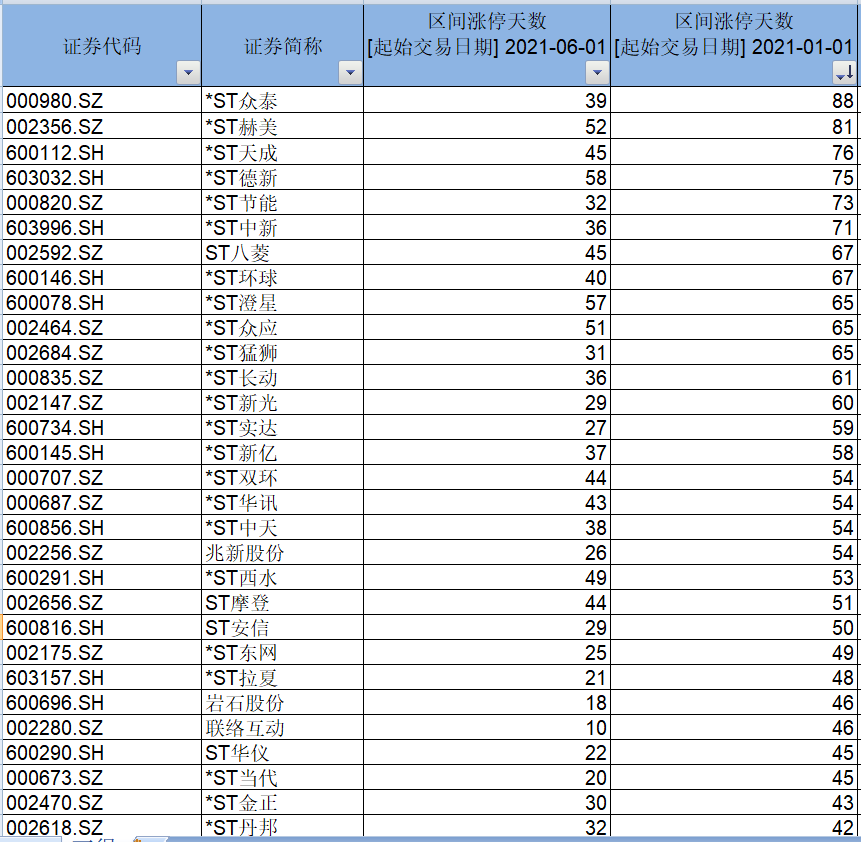The width and height of the screenshot is (861, 842).
Task: Select cell *ST西水
Action: tap(283, 577)
